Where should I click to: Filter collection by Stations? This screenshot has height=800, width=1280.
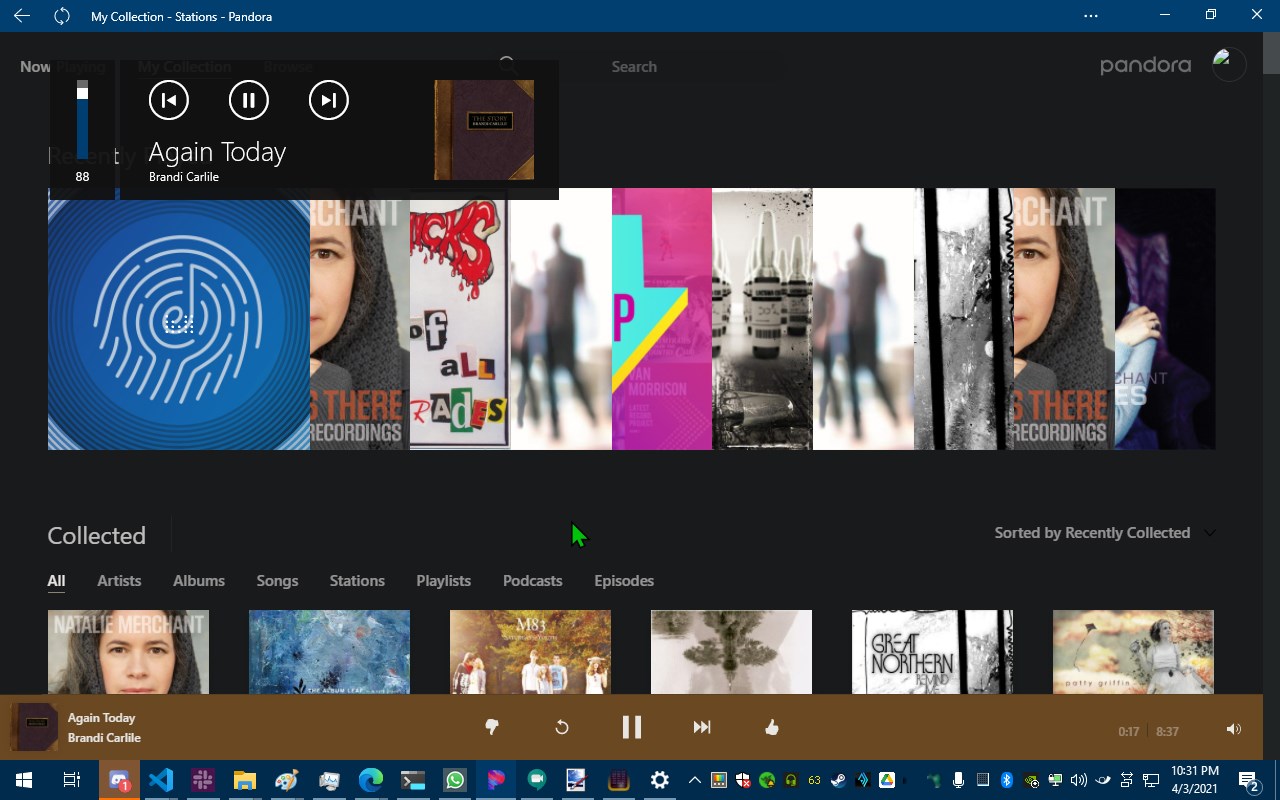pos(357,581)
